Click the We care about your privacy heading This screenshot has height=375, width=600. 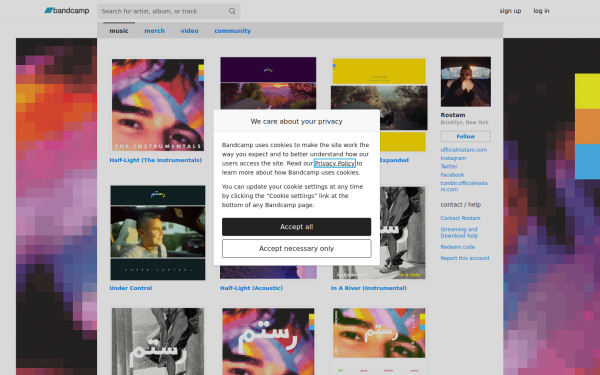[x=297, y=121]
